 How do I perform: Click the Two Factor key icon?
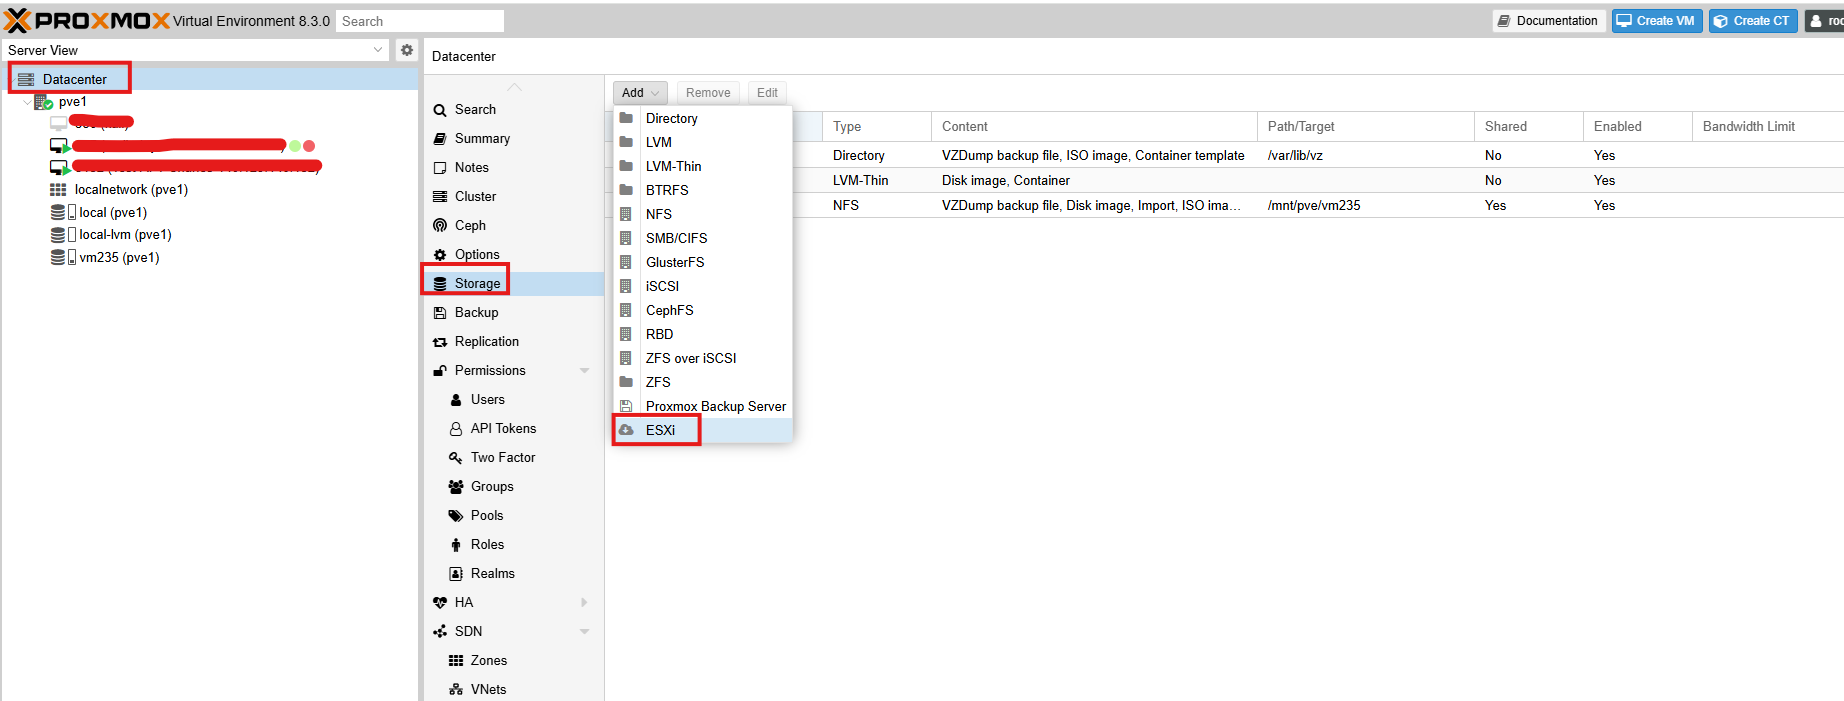[x=456, y=458]
